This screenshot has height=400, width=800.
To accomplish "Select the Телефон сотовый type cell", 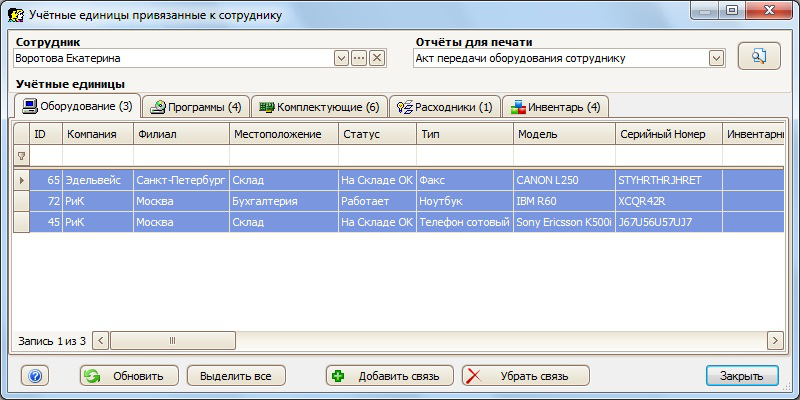I will [465, 222].
